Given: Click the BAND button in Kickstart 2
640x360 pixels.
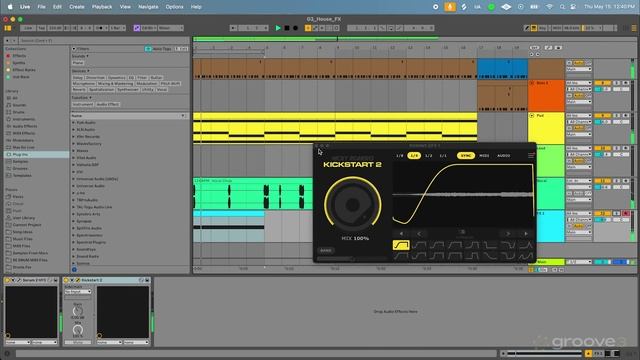Looking at the screenshot, I should coord(326,250).
